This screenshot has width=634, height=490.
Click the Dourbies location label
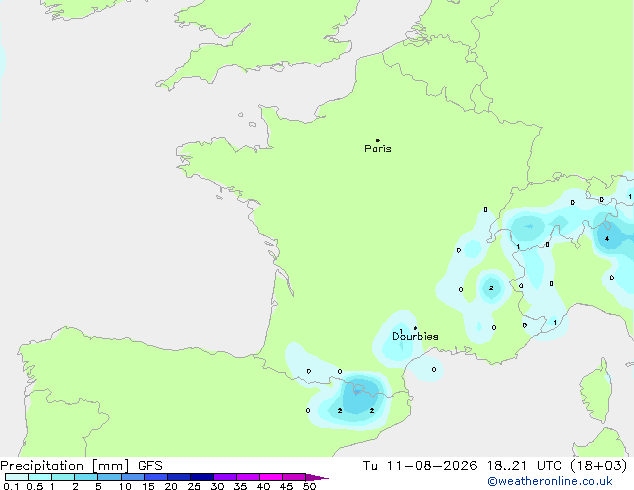(415, 336)
